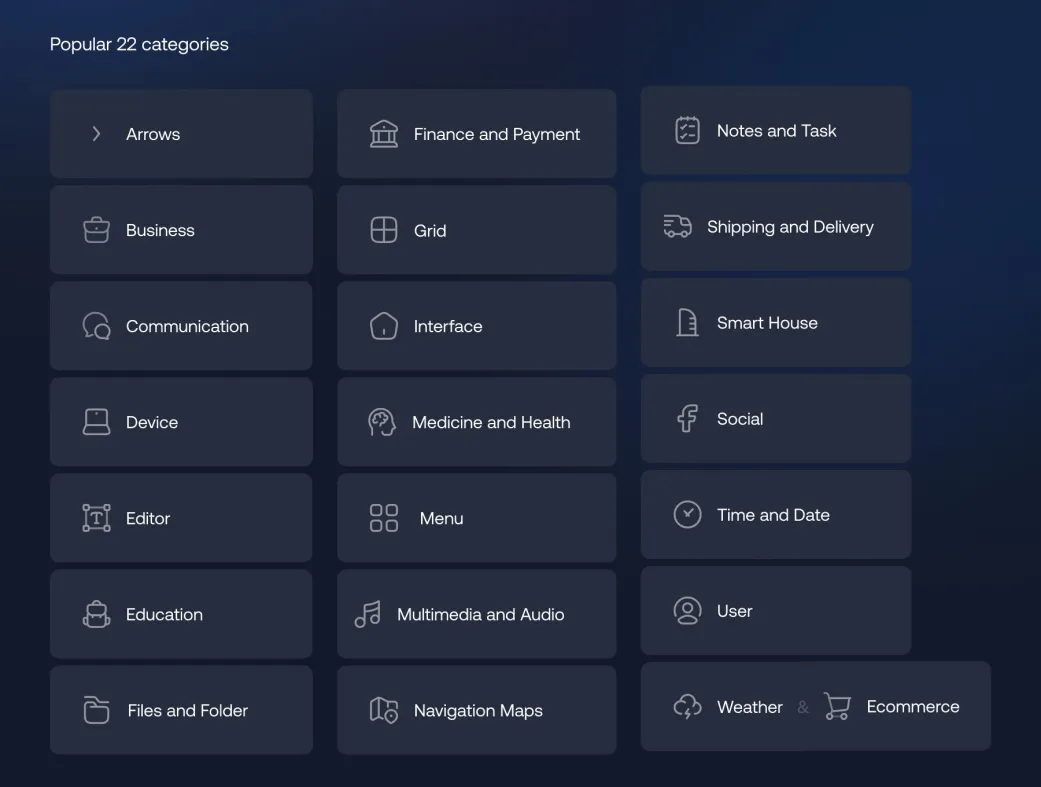Click the Medicine and Health brain icon
This screenshot has width=1041, height=787.
[x=382, y=422]
